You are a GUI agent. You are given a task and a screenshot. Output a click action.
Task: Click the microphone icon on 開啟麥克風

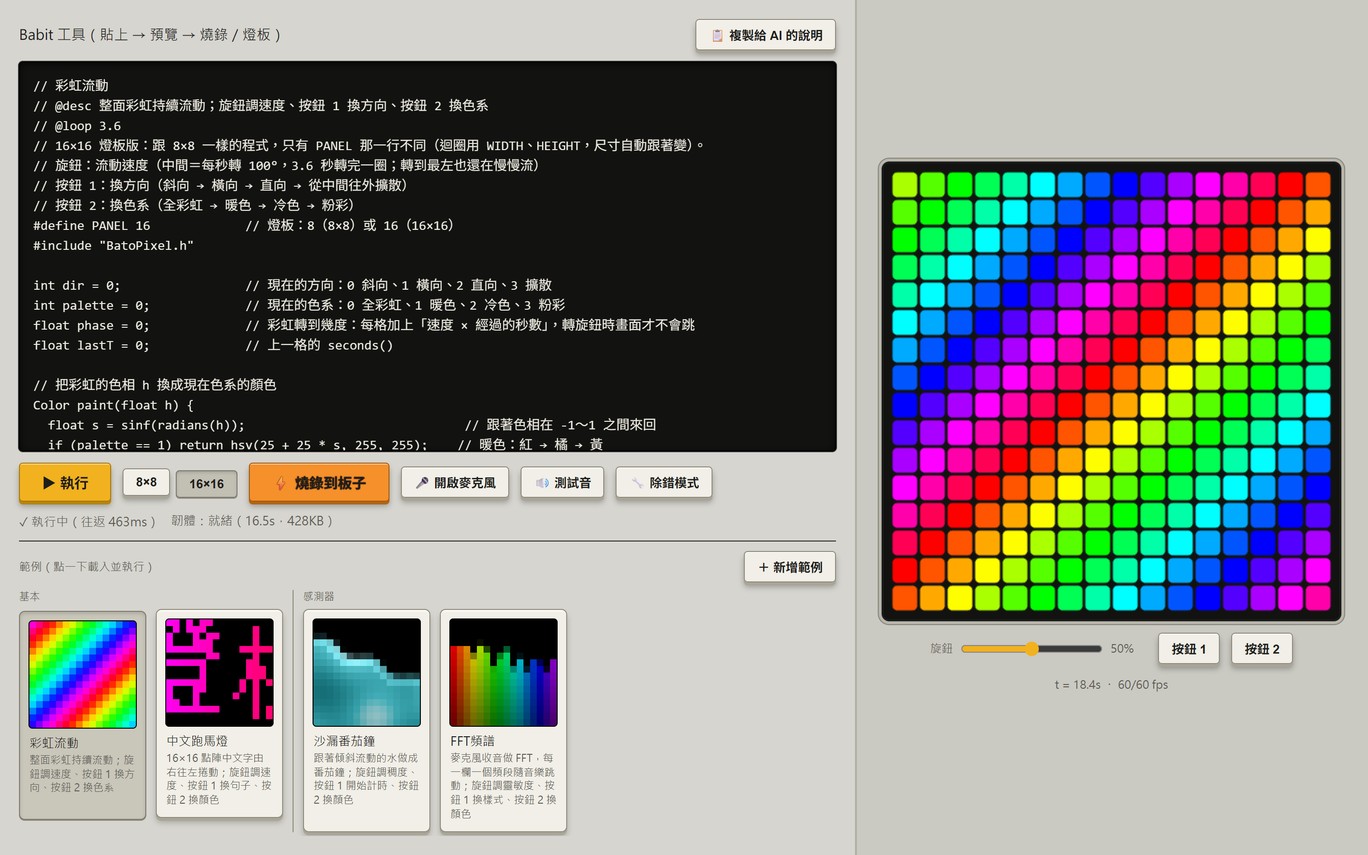point(422,483)
